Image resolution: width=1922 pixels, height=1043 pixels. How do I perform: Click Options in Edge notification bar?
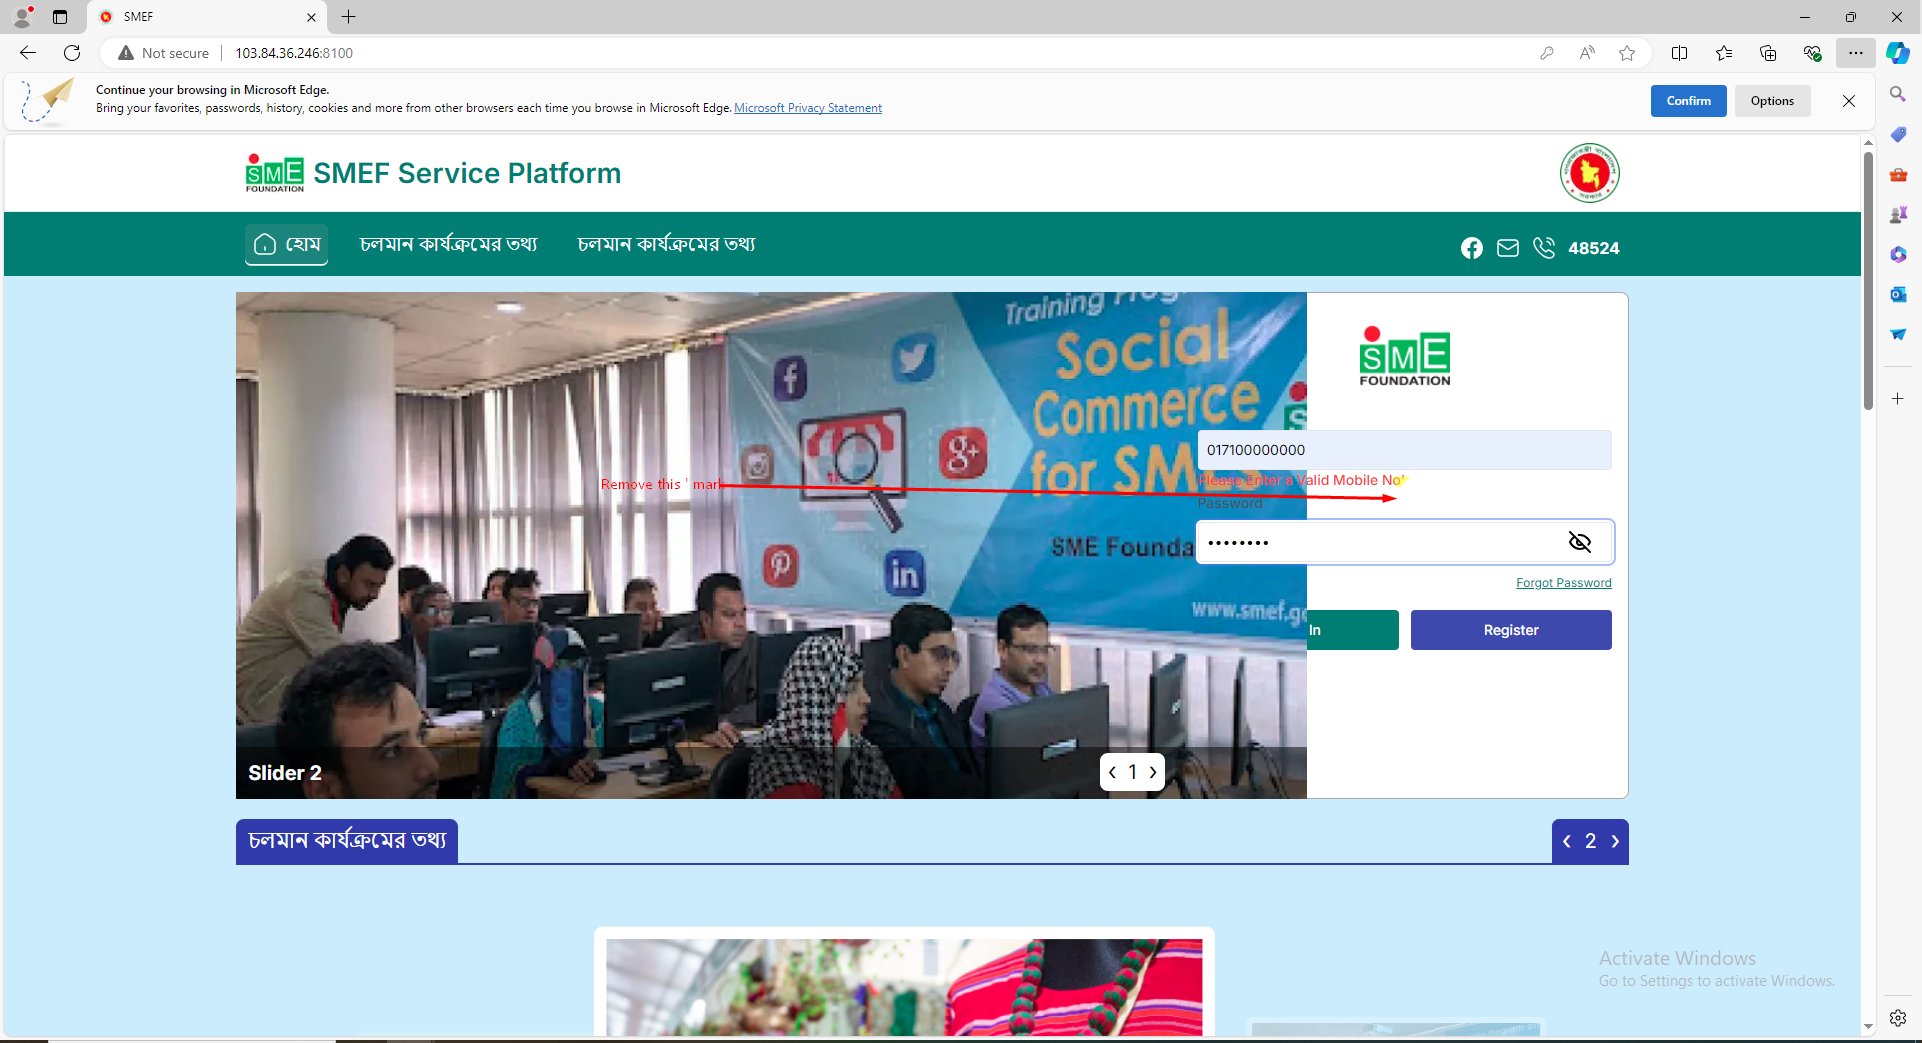1772,101
